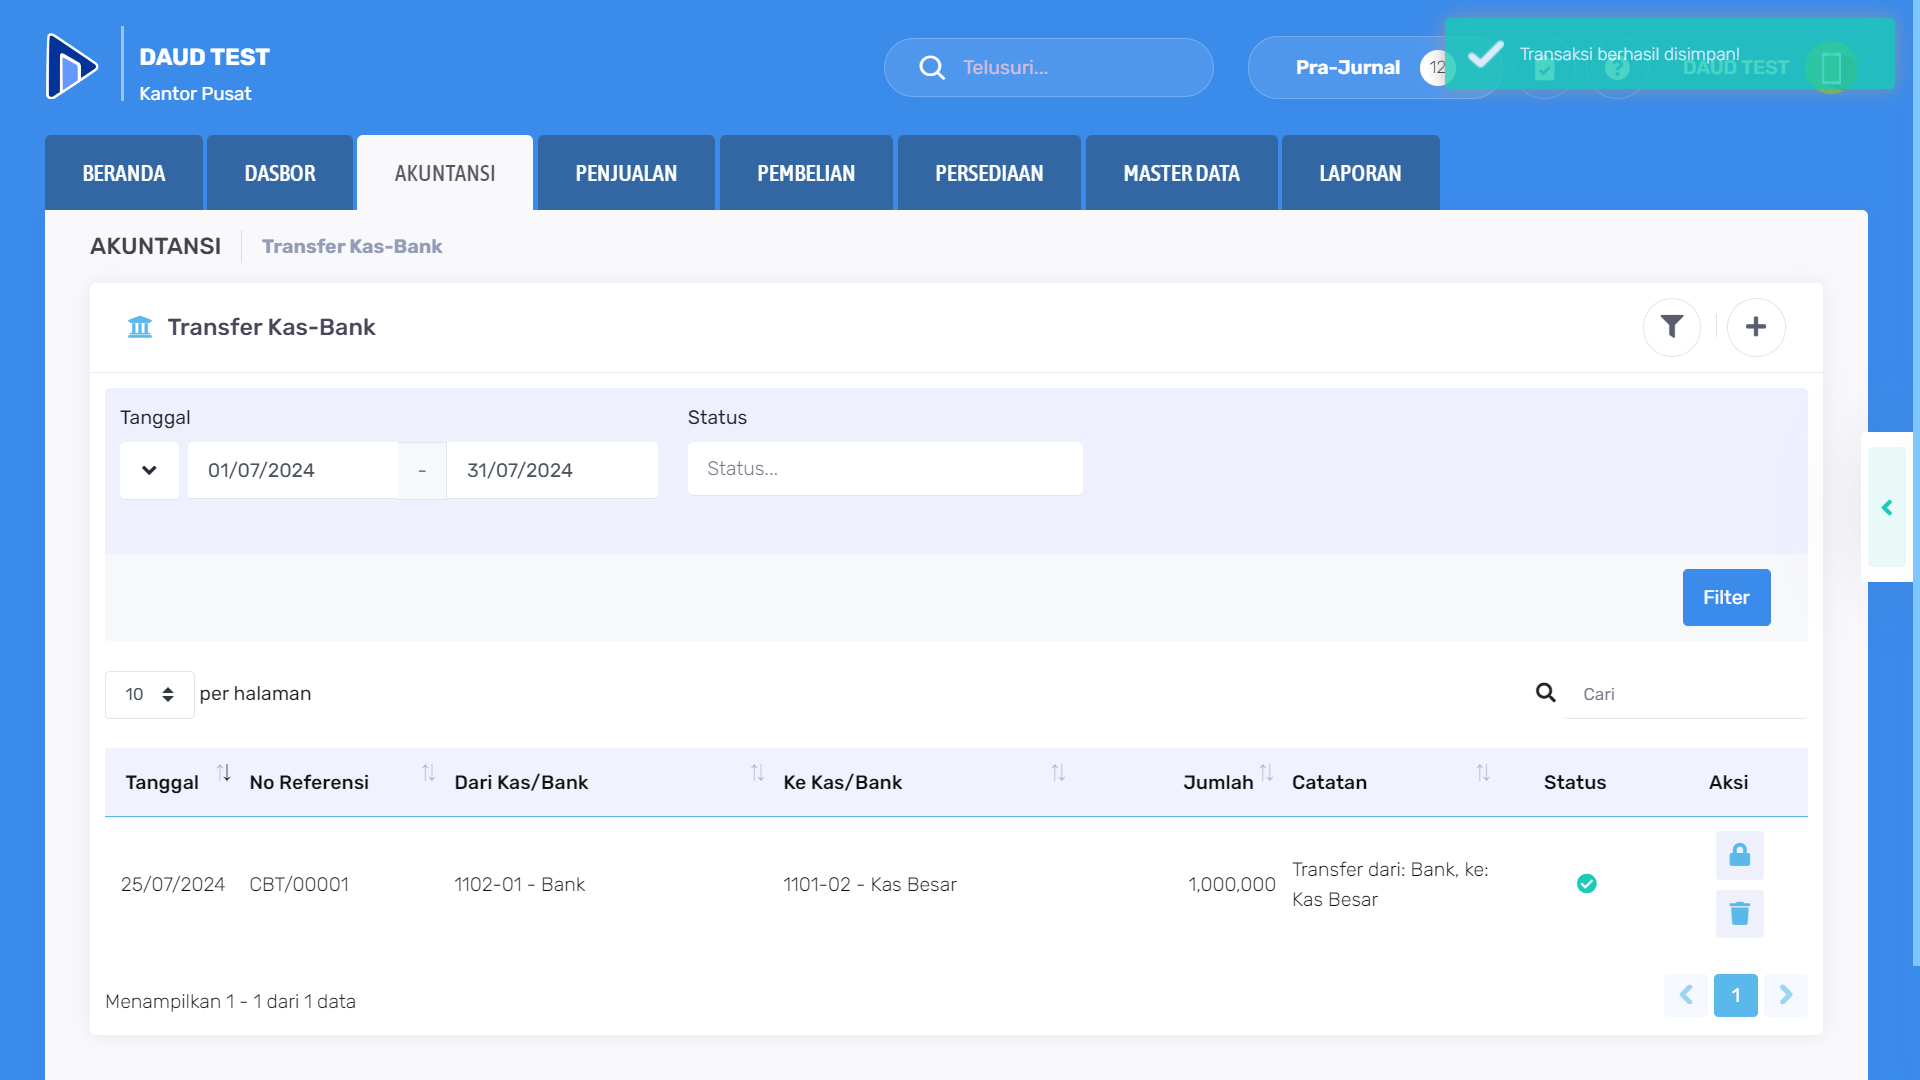The image size is (1920, 1080).
Task: Open the Pra-Jurnal button
Action: [x=1347, y=67]
